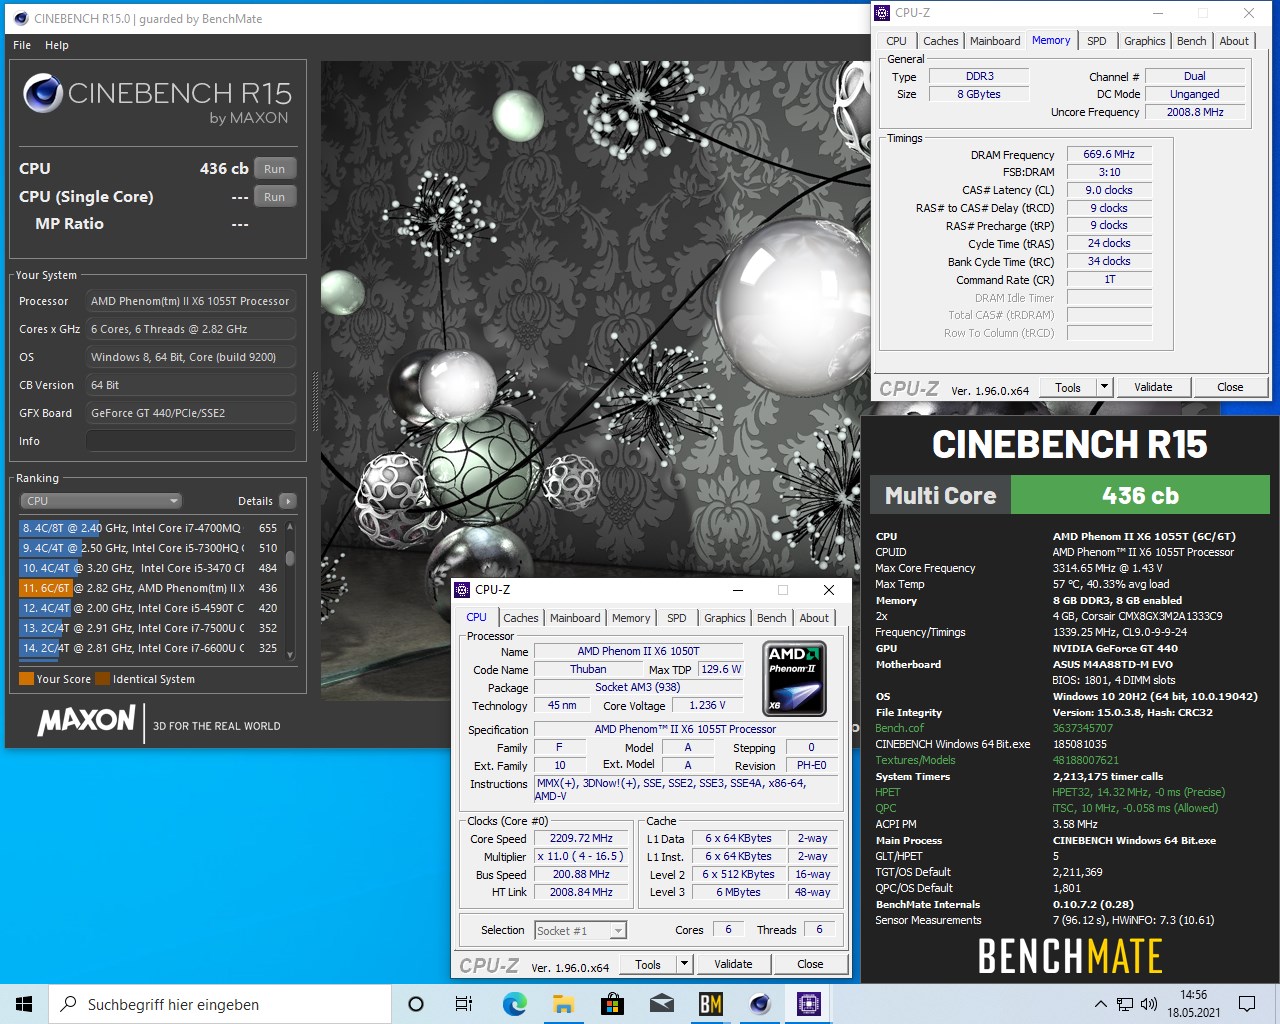
Task: Click Tools button in Memory CPU-Z window
Action: pos(1068,388)
